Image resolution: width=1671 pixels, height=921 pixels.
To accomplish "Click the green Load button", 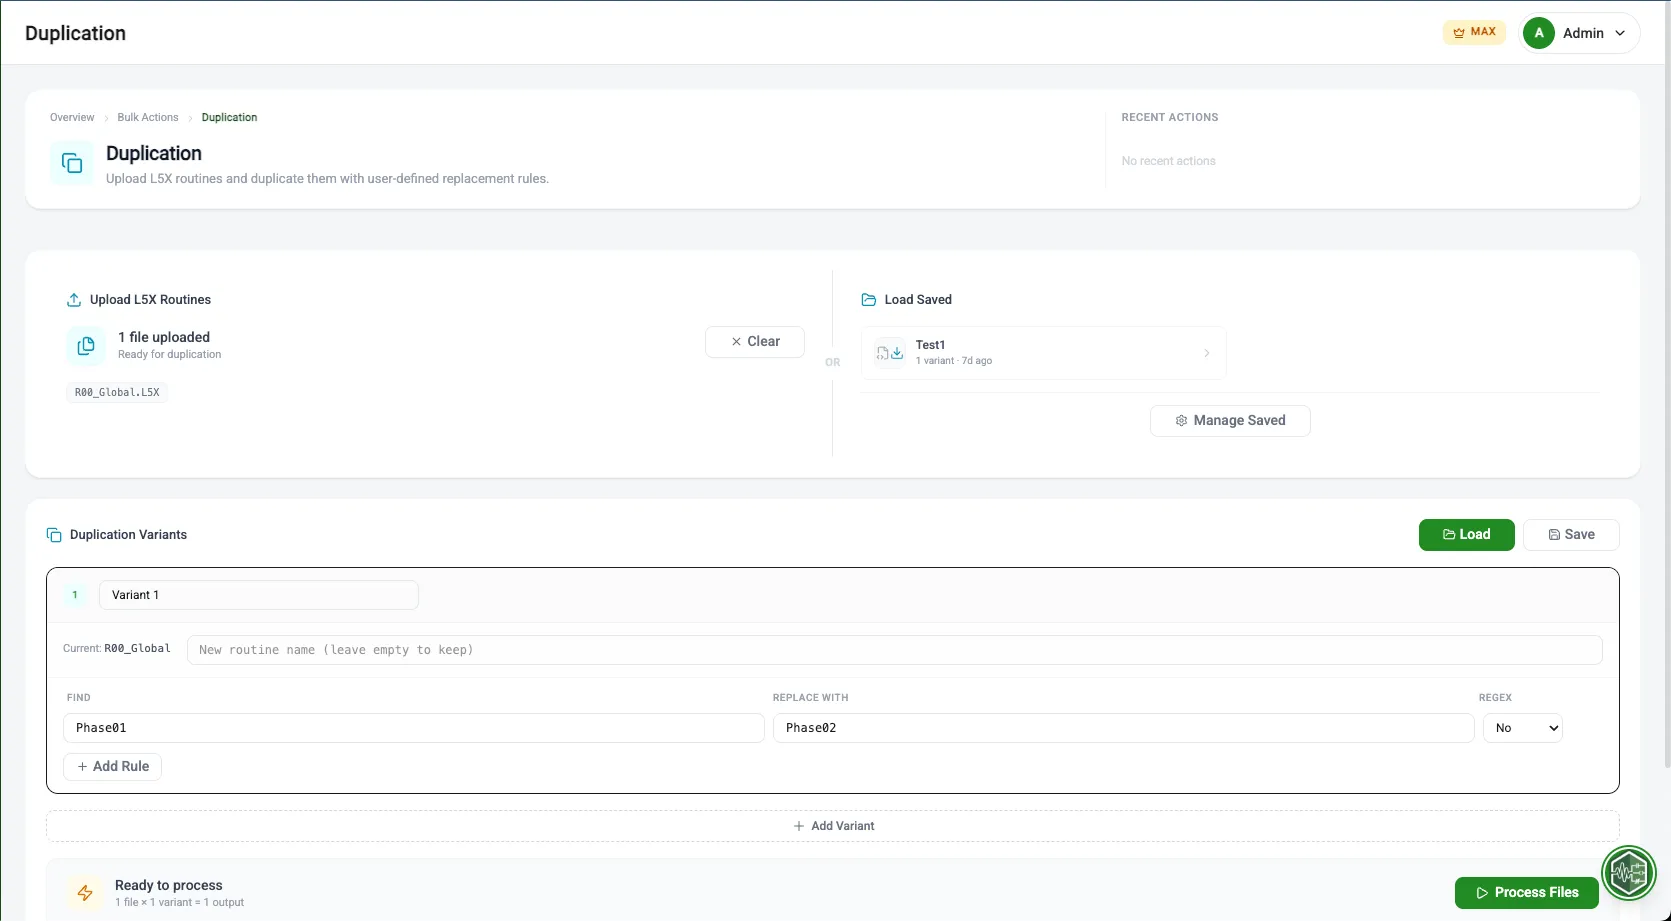I will [x=1466, y=535].
